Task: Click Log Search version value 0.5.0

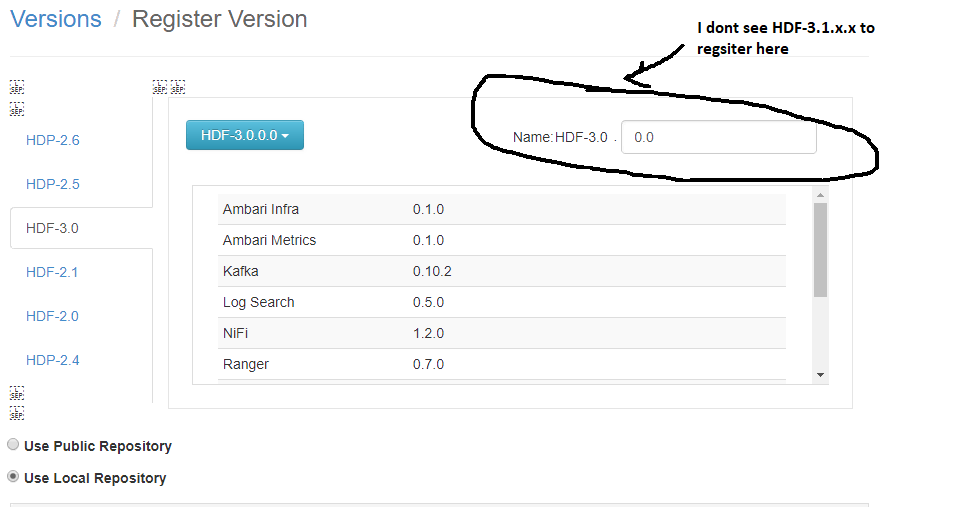Action: (x=429, y=302)
